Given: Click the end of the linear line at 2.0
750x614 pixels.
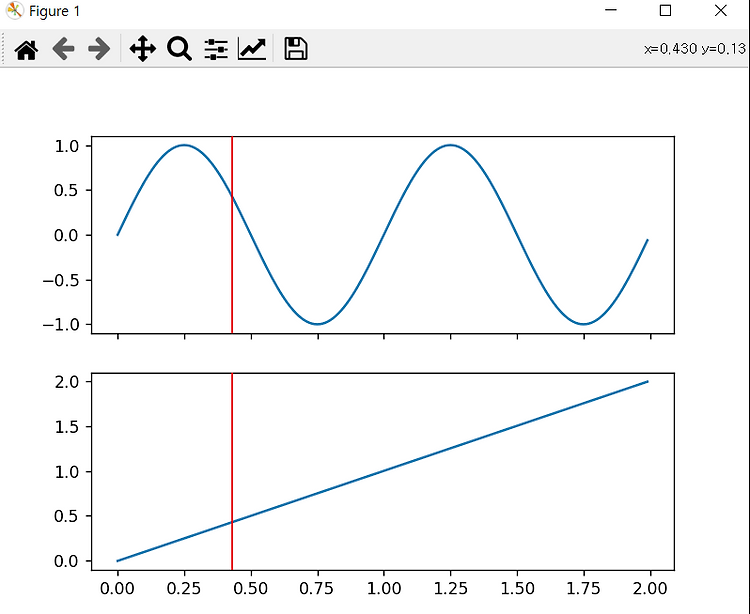Looking at the screenshot, I should pyautogui.click(x=647, y=382).
